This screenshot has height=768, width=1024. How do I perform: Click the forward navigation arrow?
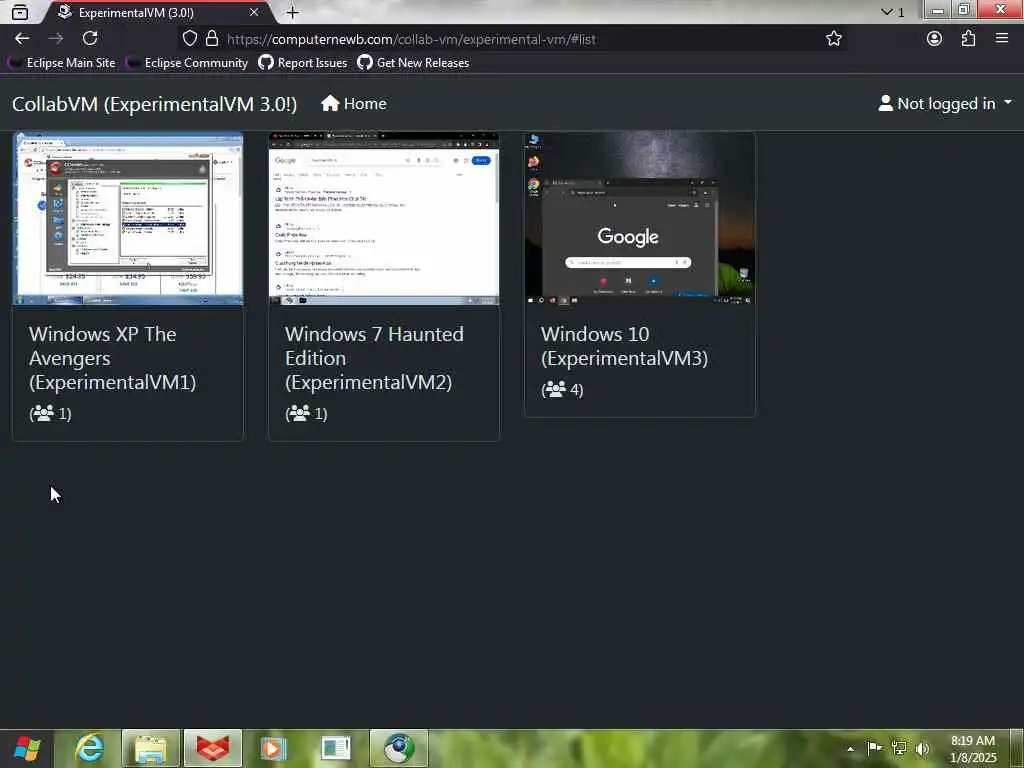(56, 39)
